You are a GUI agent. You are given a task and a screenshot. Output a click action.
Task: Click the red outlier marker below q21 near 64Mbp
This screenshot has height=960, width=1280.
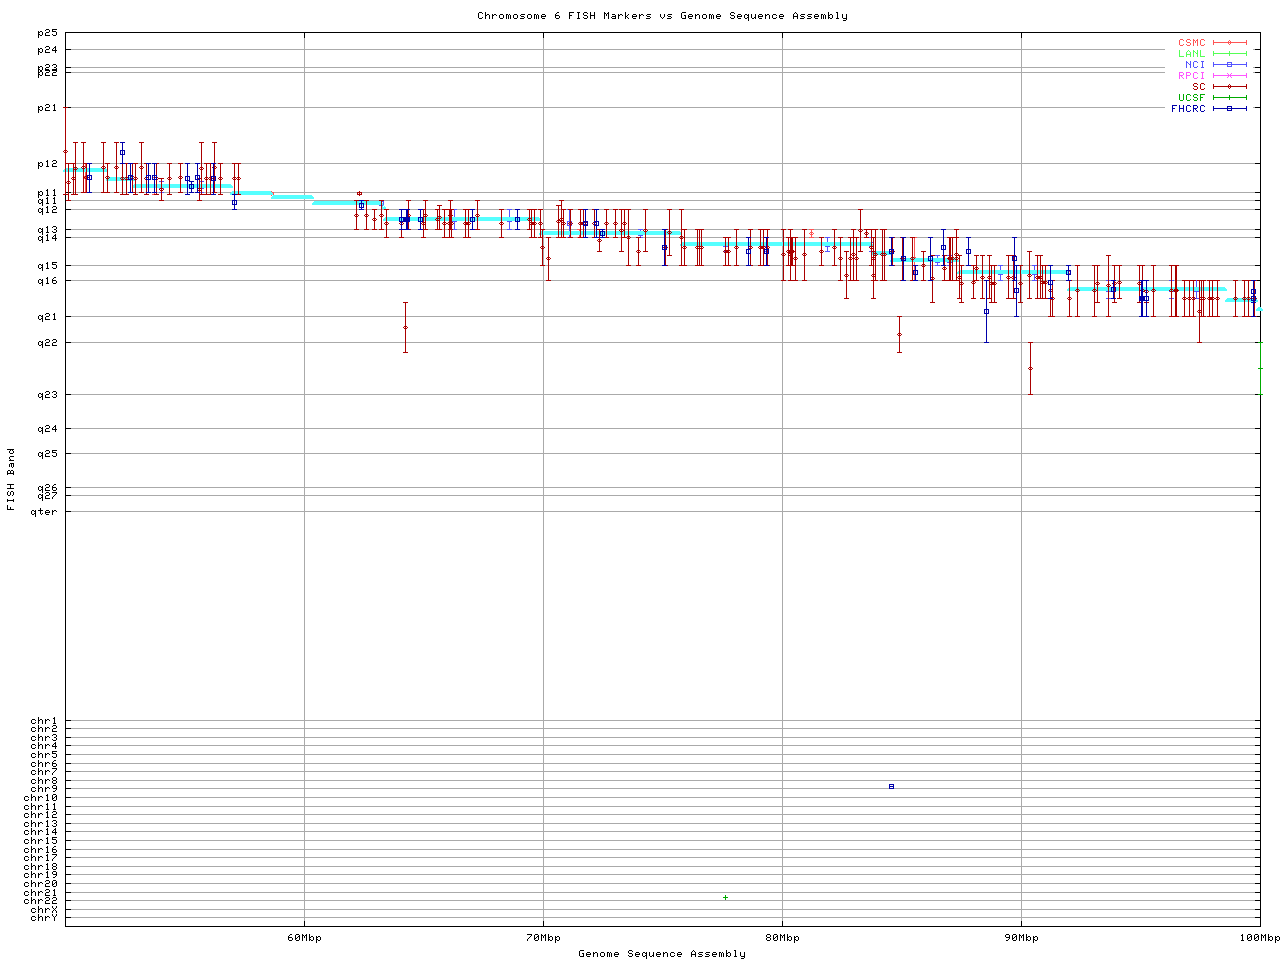[405, 327]
